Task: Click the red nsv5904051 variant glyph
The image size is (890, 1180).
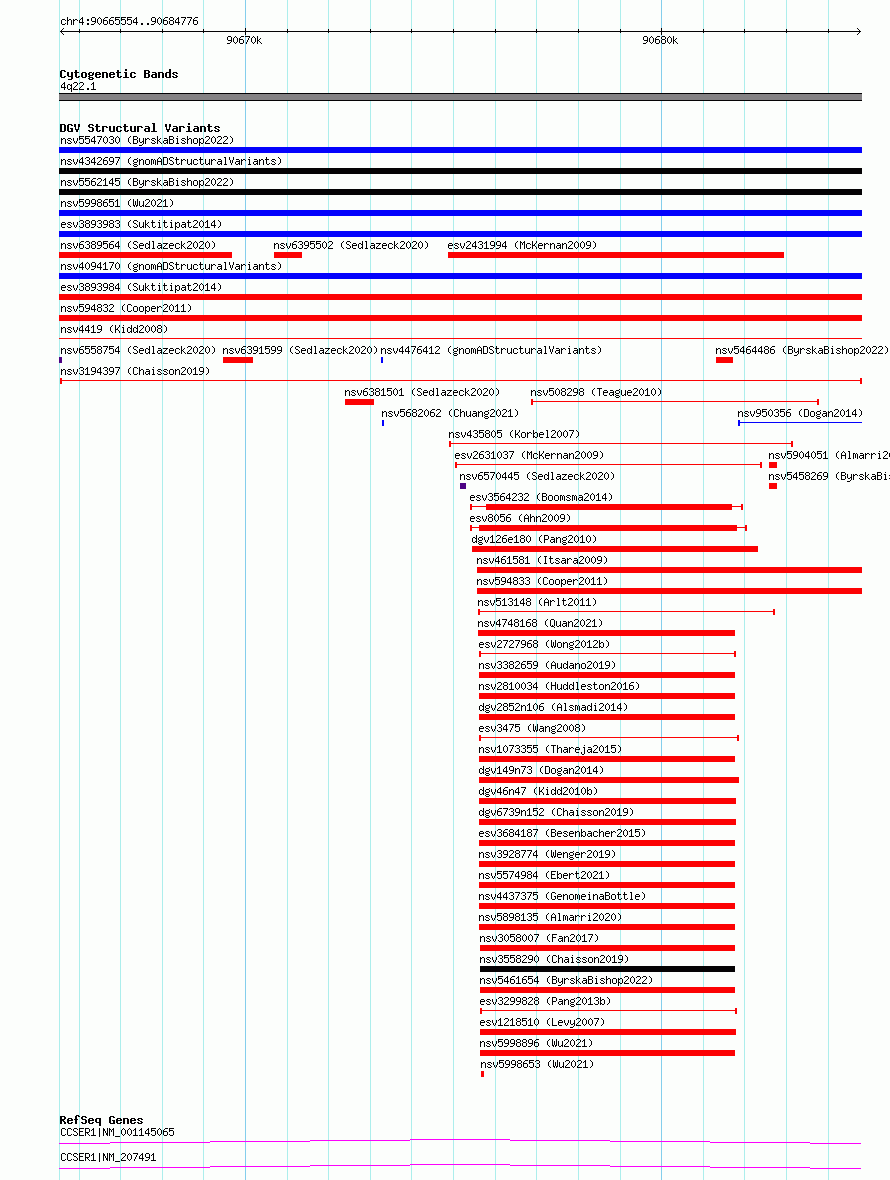Action: point(773,465)
